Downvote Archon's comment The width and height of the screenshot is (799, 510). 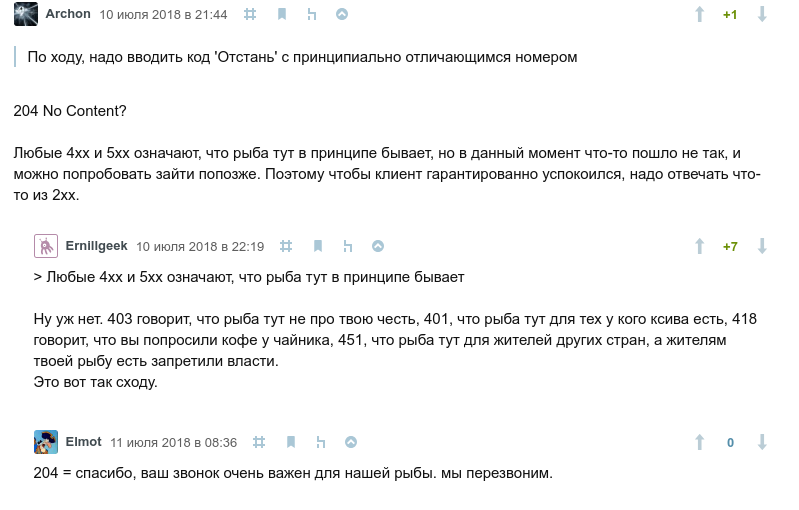point(762,14)
